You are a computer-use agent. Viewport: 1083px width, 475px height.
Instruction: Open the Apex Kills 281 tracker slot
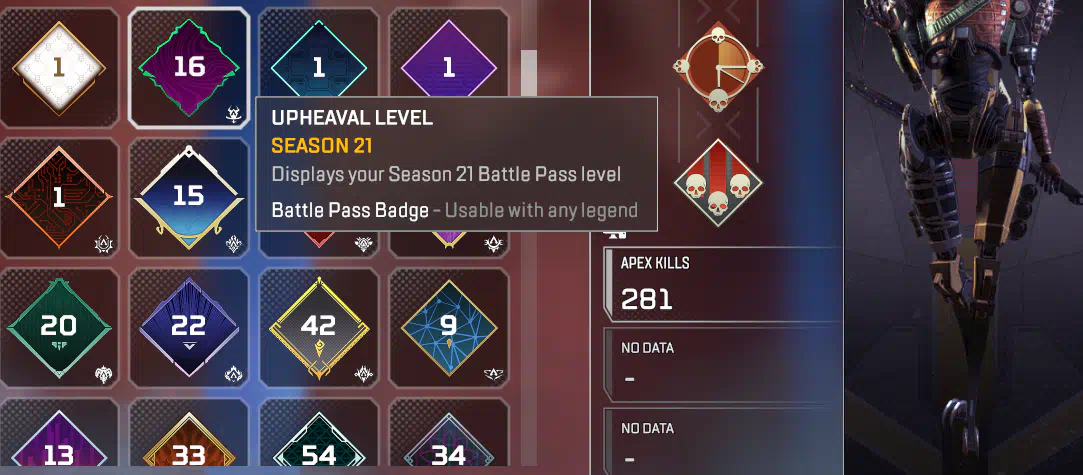coord(723,284)
